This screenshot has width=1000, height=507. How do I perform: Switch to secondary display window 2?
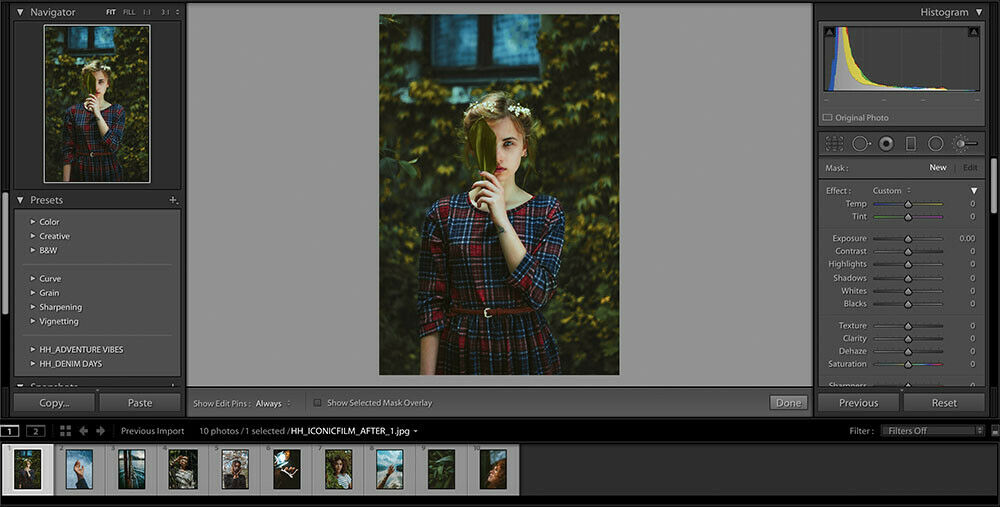36,431
